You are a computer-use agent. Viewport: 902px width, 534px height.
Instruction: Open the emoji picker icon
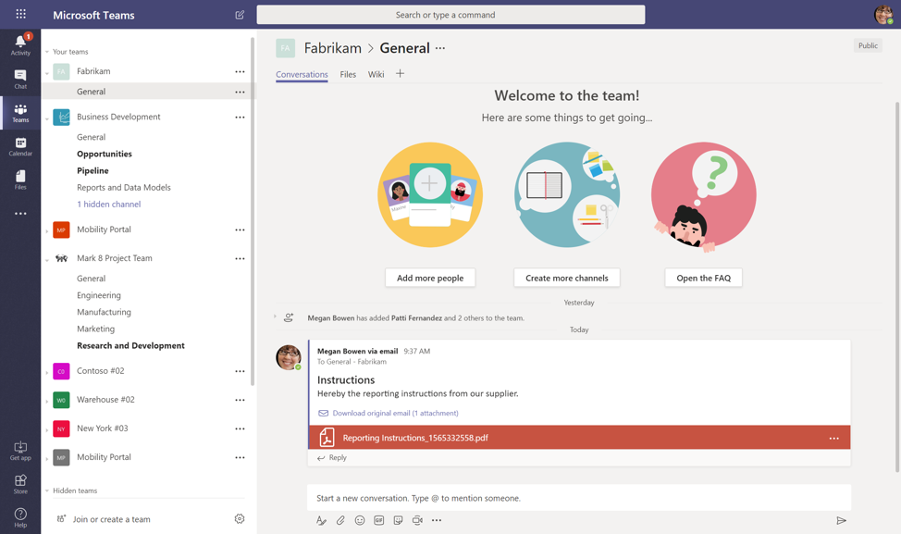tap(360, 520)
